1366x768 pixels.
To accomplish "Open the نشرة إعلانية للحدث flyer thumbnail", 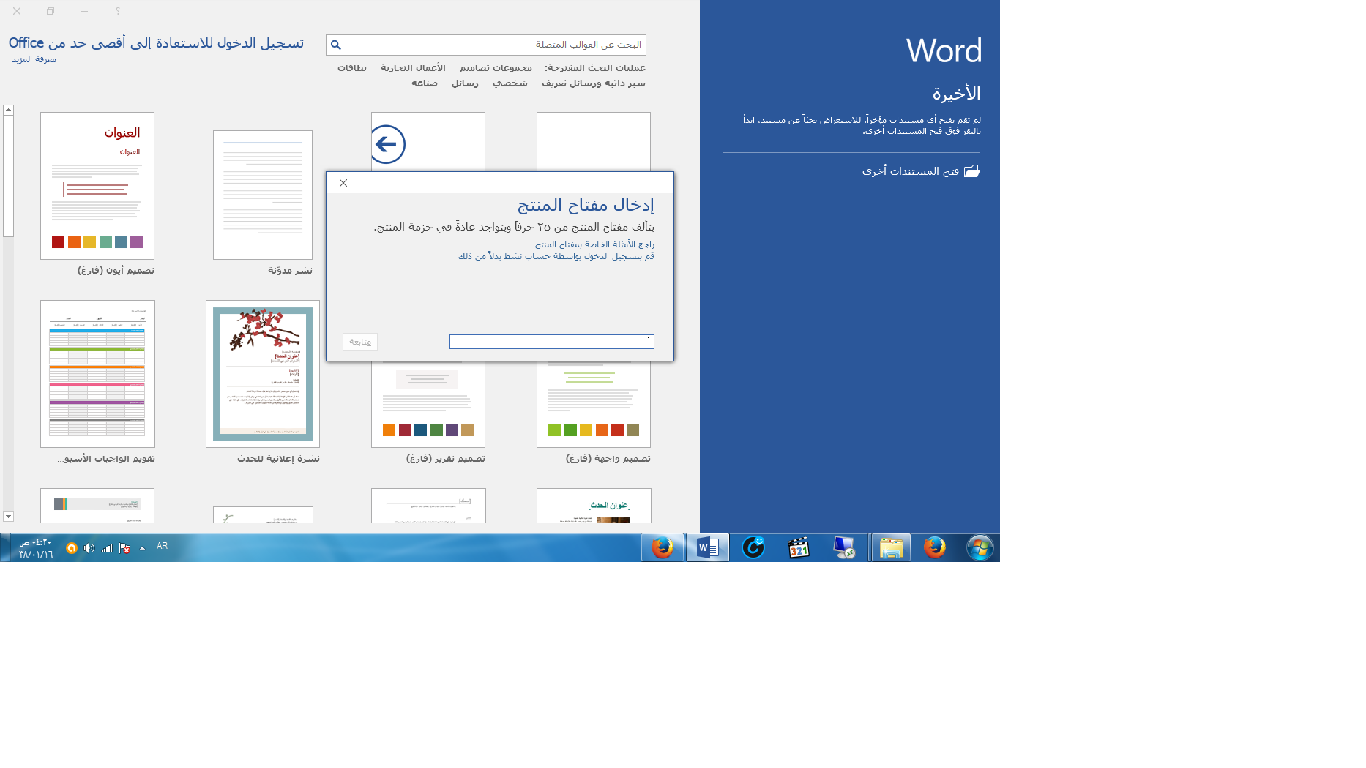I will coord(263,374).
